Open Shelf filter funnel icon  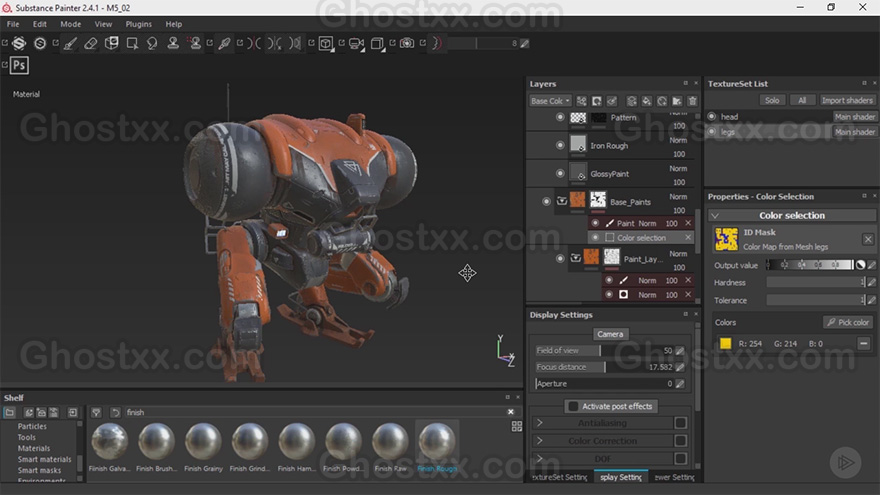(x=96, y=412)
